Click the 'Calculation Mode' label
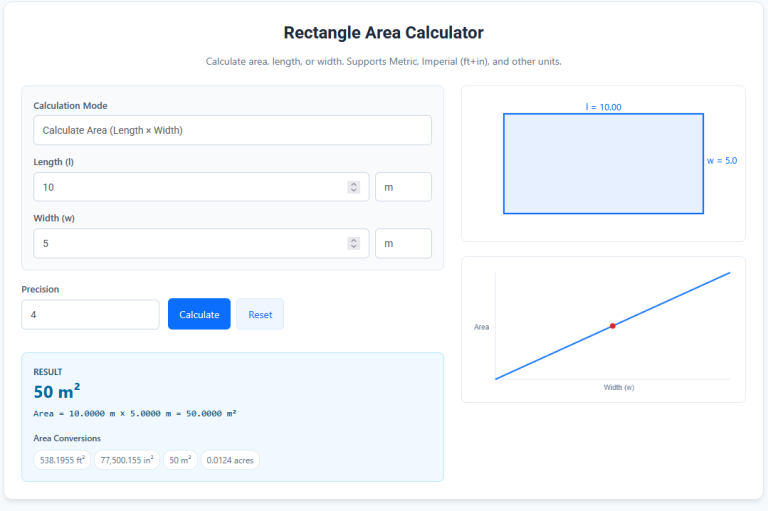This screenshot has height=511, width=768. (70, 106)
